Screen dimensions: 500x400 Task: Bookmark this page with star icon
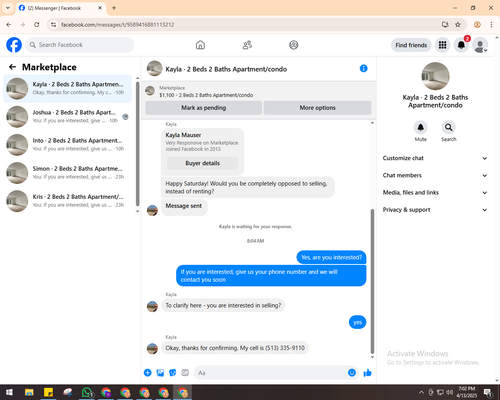pyautogui.click(x=458, y=25)
